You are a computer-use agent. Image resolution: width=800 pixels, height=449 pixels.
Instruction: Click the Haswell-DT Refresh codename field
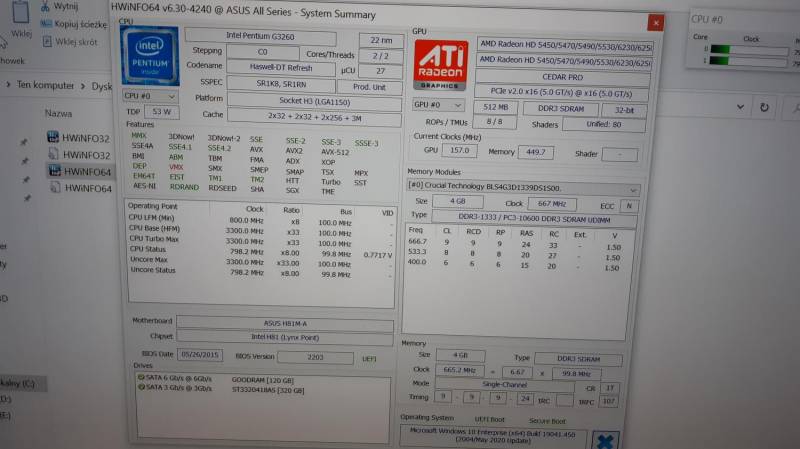(281, 67)
